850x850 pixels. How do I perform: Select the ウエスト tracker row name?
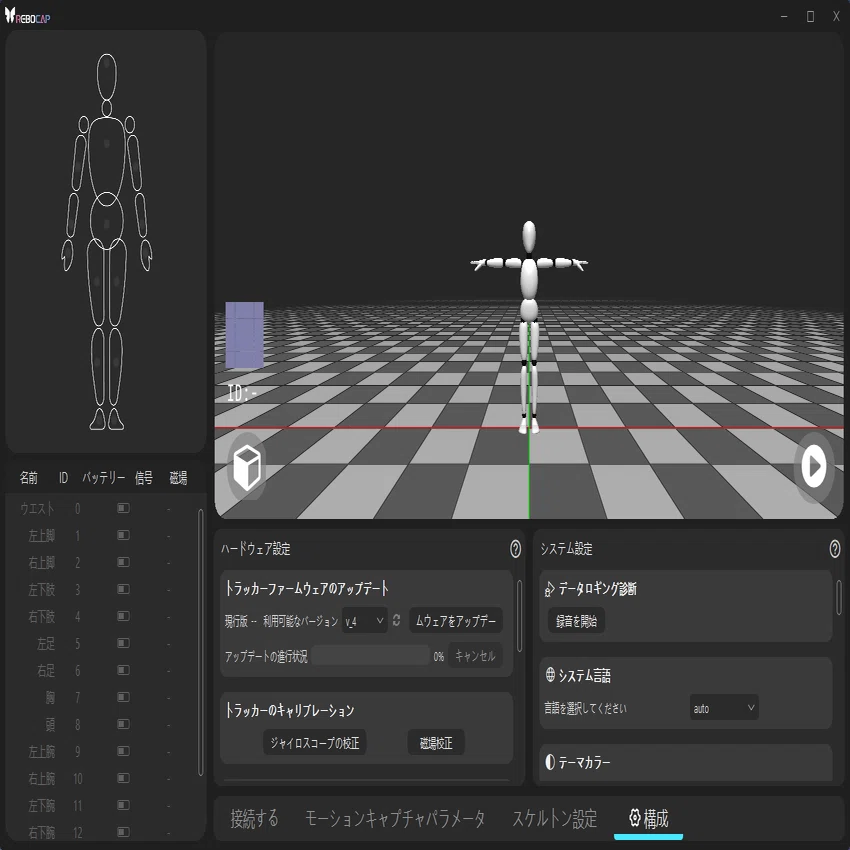pyautogui.click(x=37, y=508)
